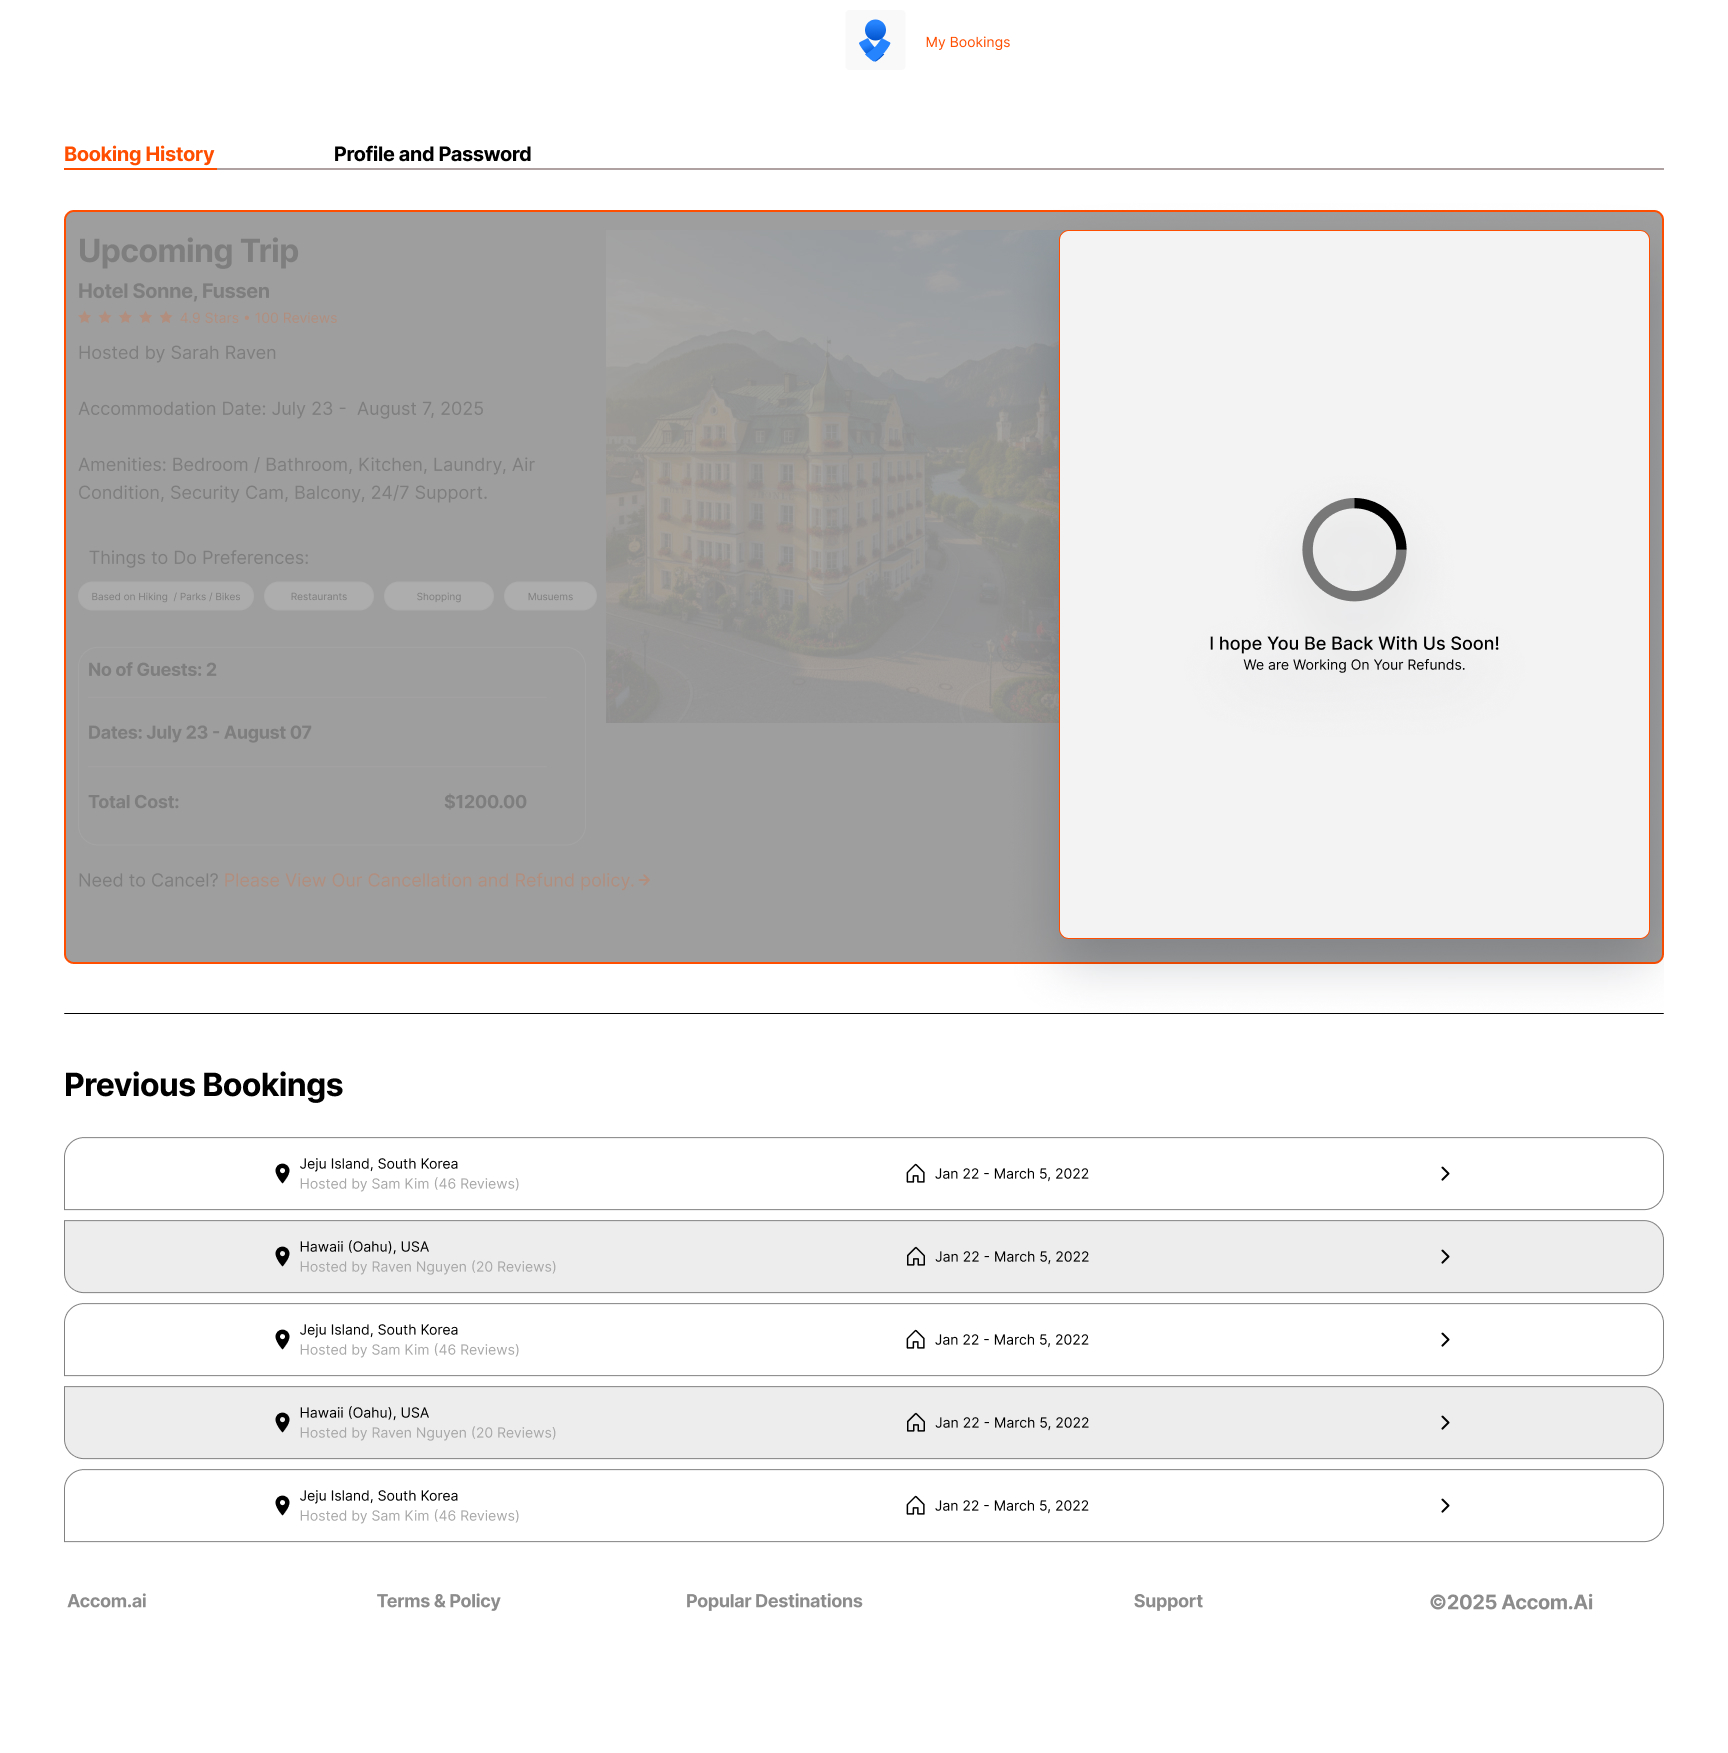Click the second Hosted by Raven Nguyen (20 Reviews) line
Image resolution: width=1728 pixels, height=1753 pixels.
pos(428,1433)
